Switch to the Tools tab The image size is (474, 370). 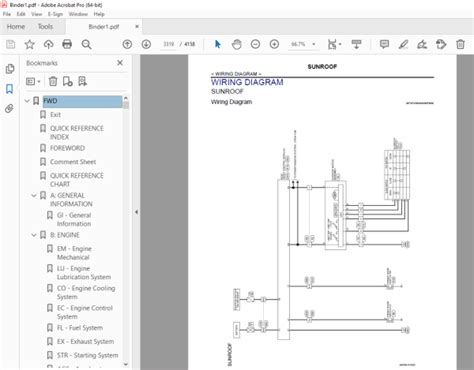tap(45, 27)
